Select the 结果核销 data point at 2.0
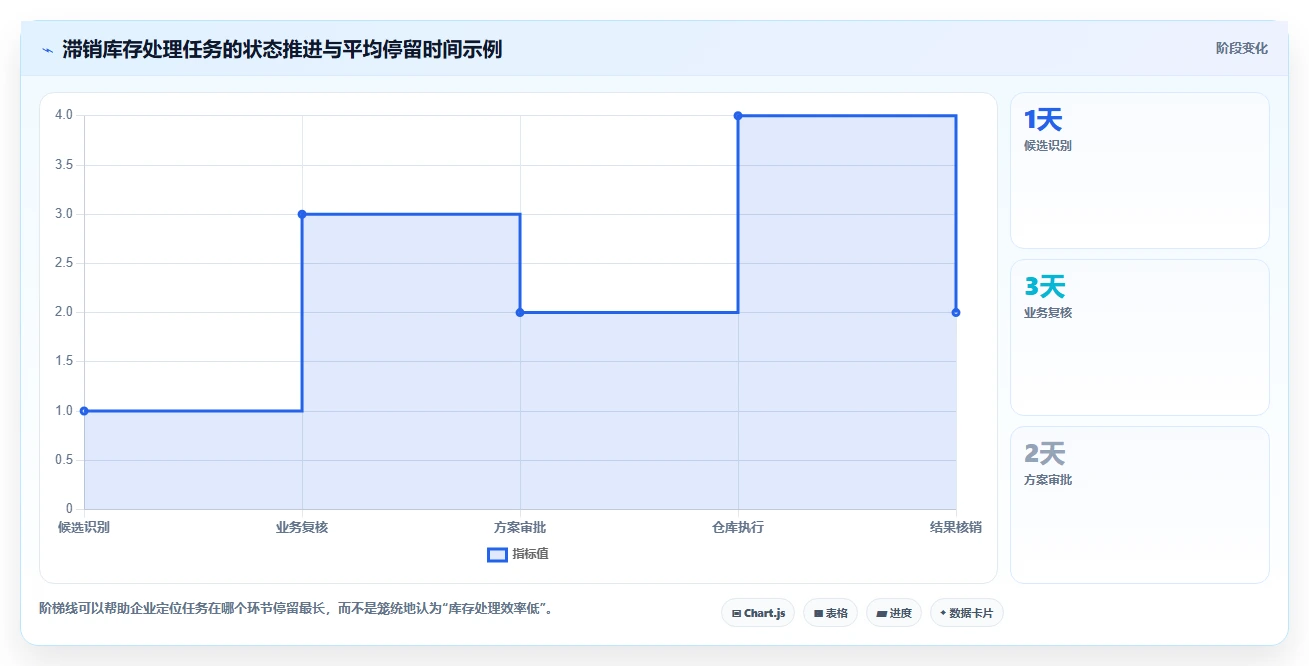Screen dimensions: 1309x666 point(956,312)
